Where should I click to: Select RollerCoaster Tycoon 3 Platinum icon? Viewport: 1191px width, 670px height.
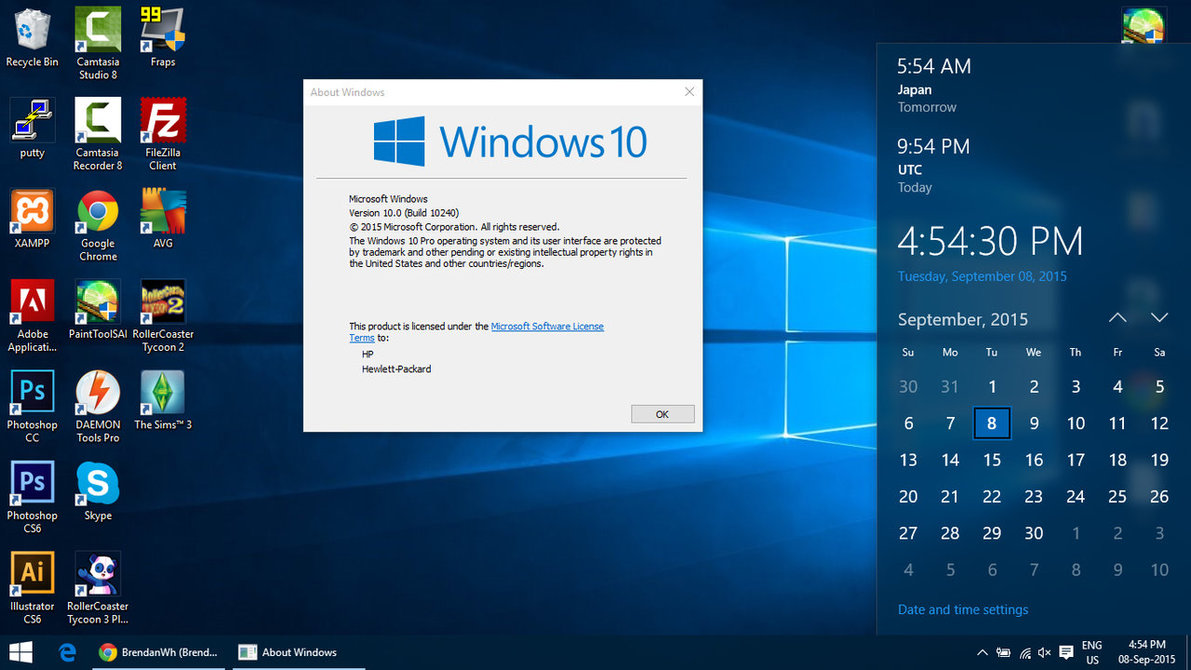tap(97, 587)
